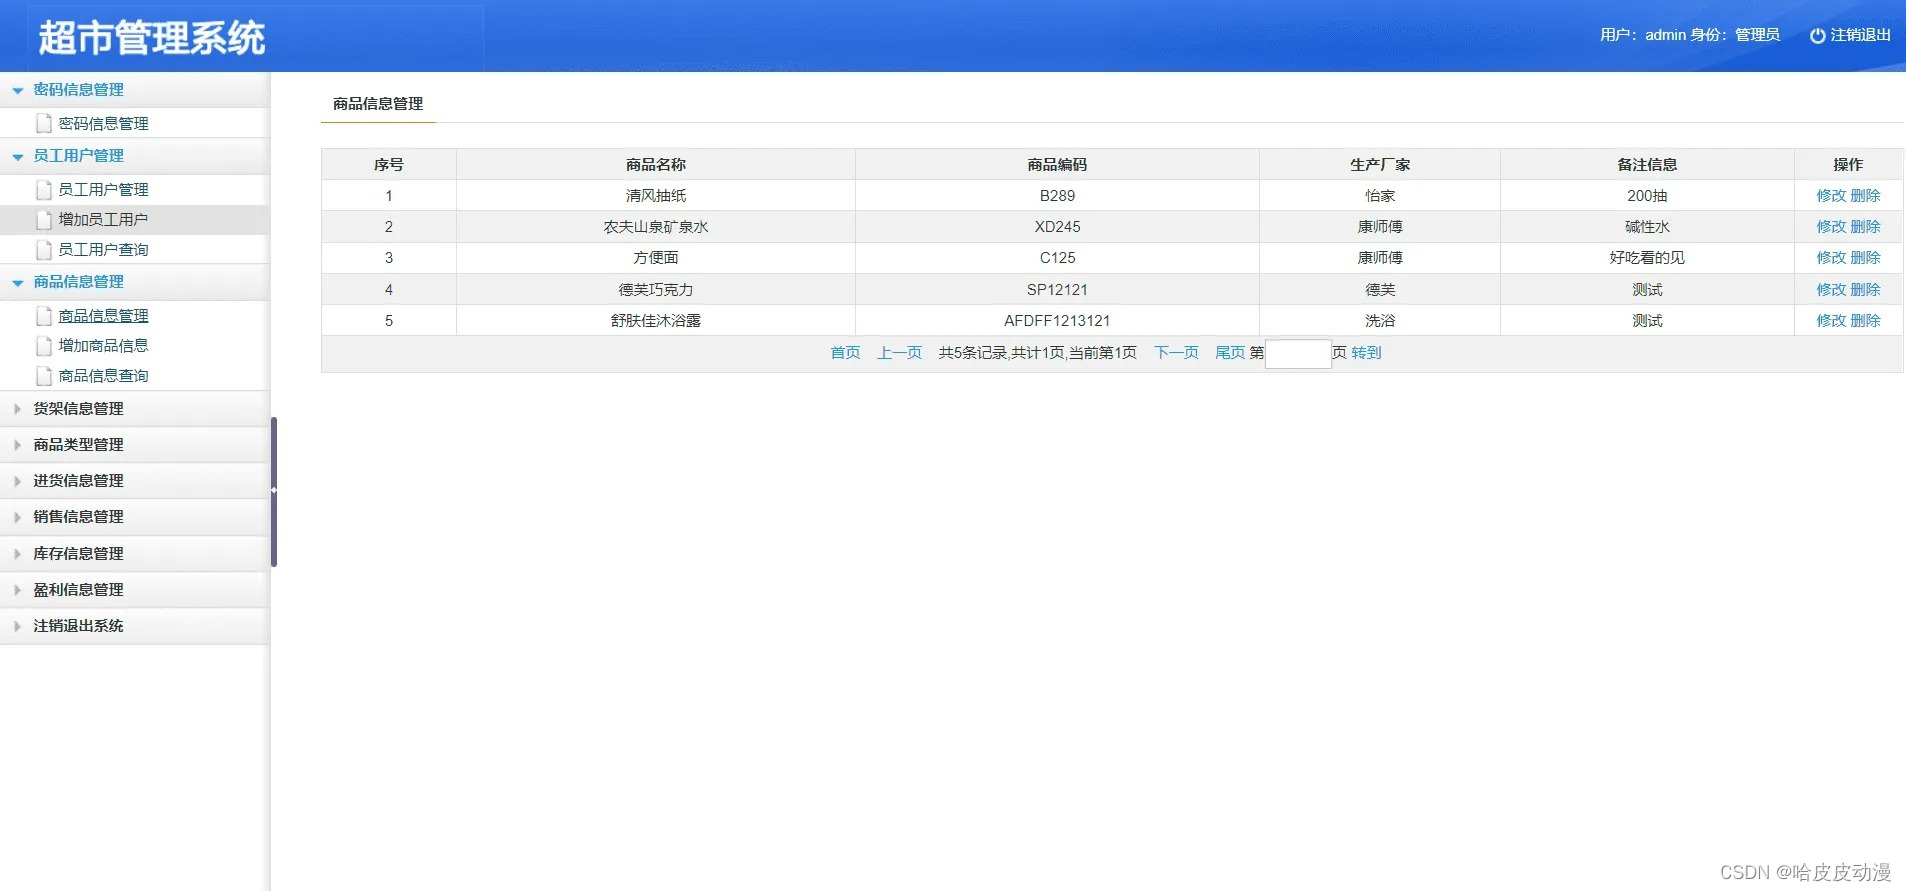
Task: Click the 盈利信息管理 section header
Action: click(x=134, y=589)
